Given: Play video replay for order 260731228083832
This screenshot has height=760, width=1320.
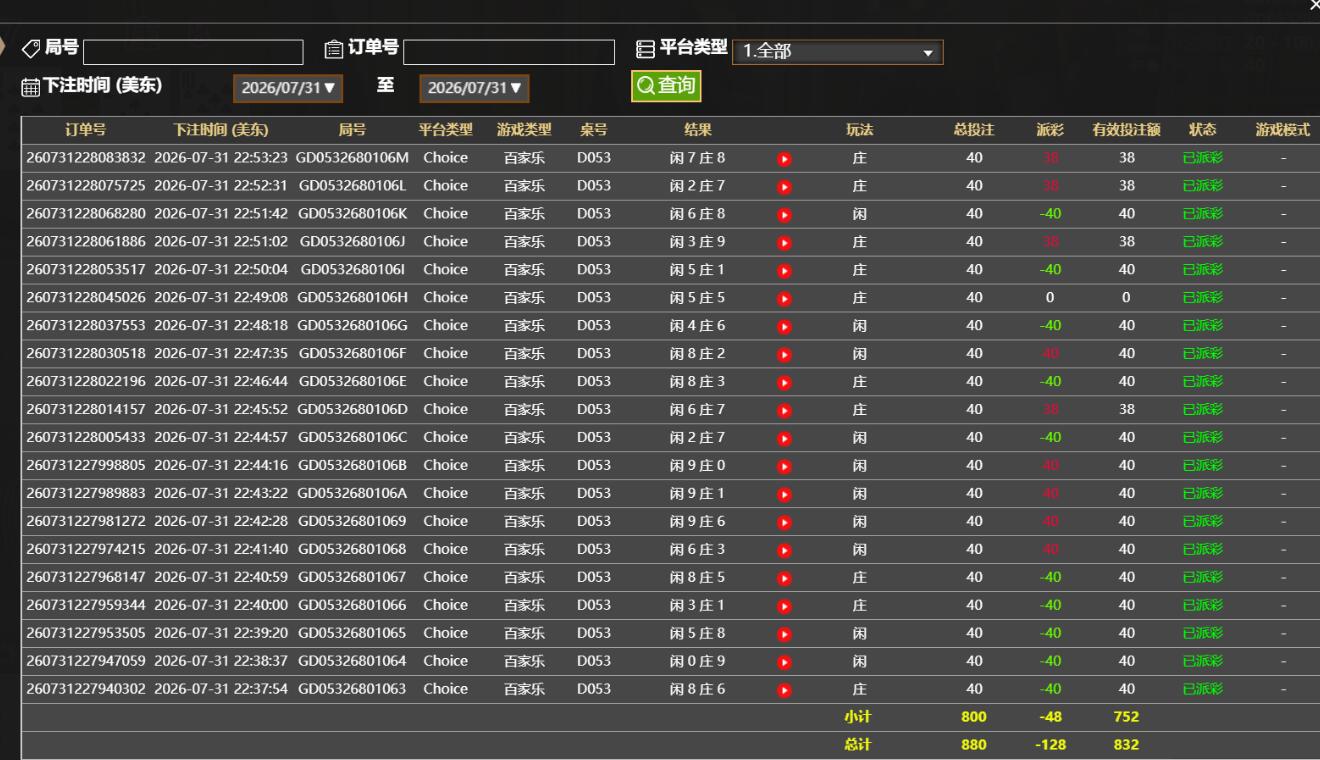Looking at the screenshot, I should click(x=785, y=158).
